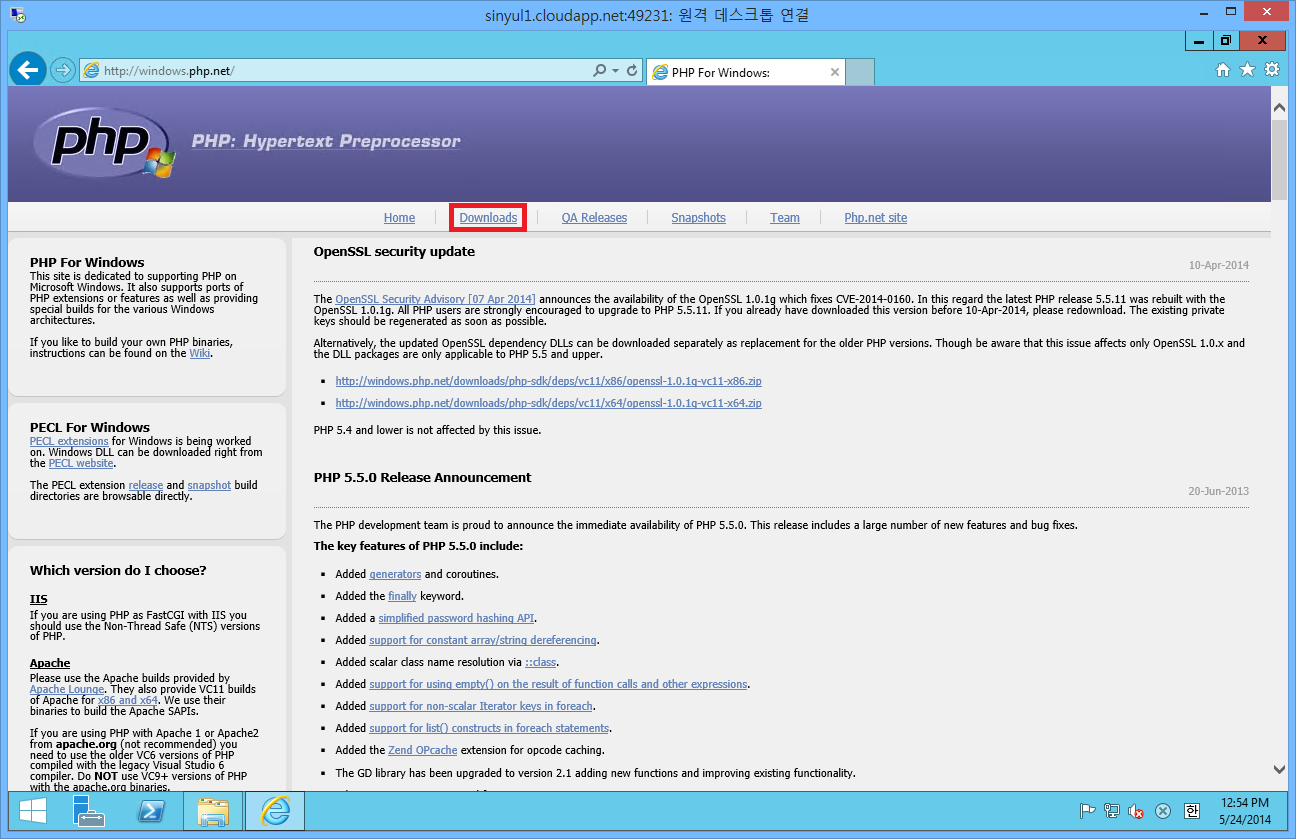
Task: Open the Windows Start button
Action: [33, 811]
